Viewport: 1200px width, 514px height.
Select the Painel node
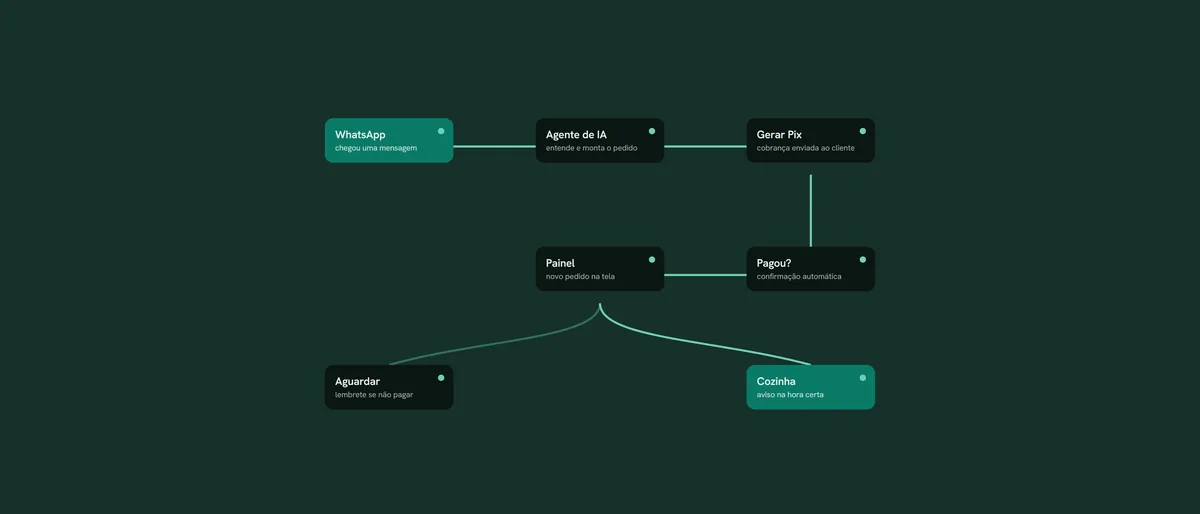[x=600, y=269]
